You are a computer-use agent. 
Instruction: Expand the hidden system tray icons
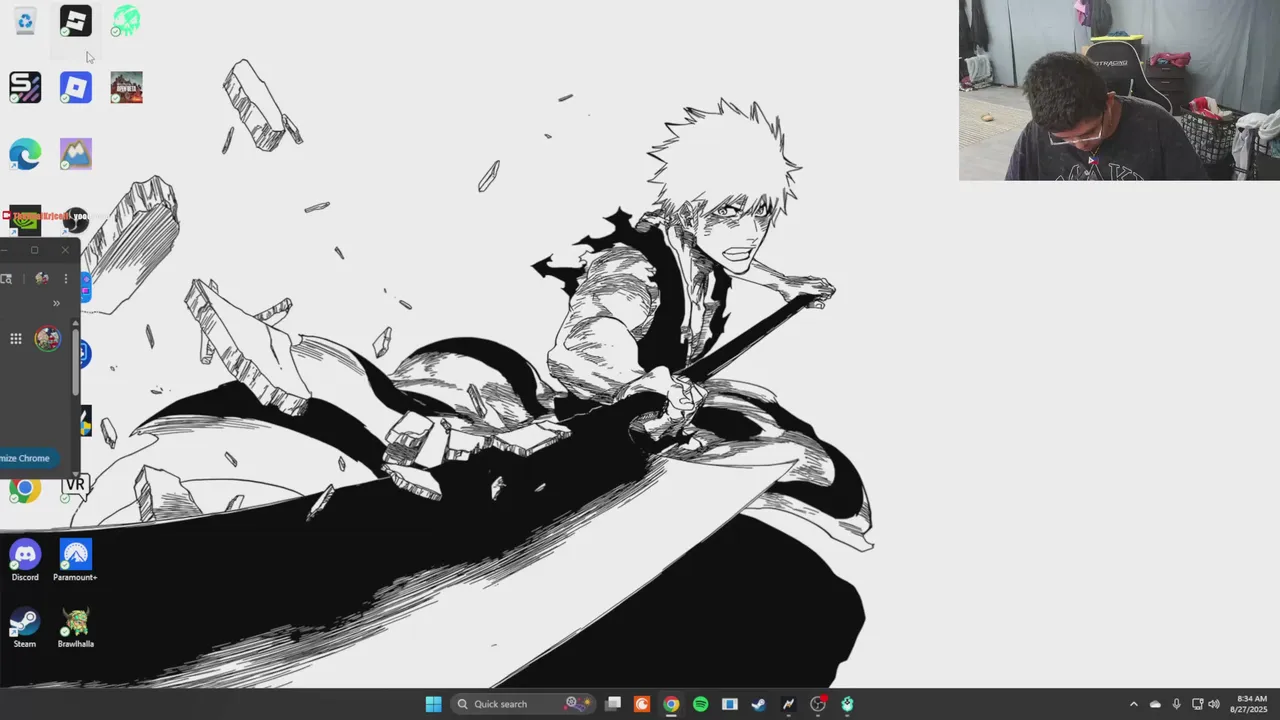(1133, 704)
